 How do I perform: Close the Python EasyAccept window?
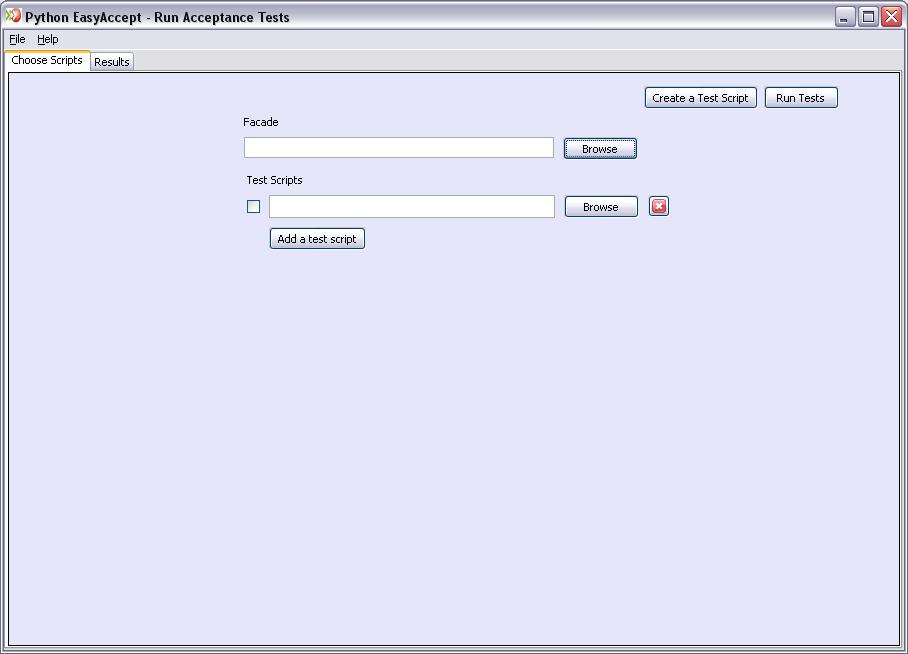(890, 17)
